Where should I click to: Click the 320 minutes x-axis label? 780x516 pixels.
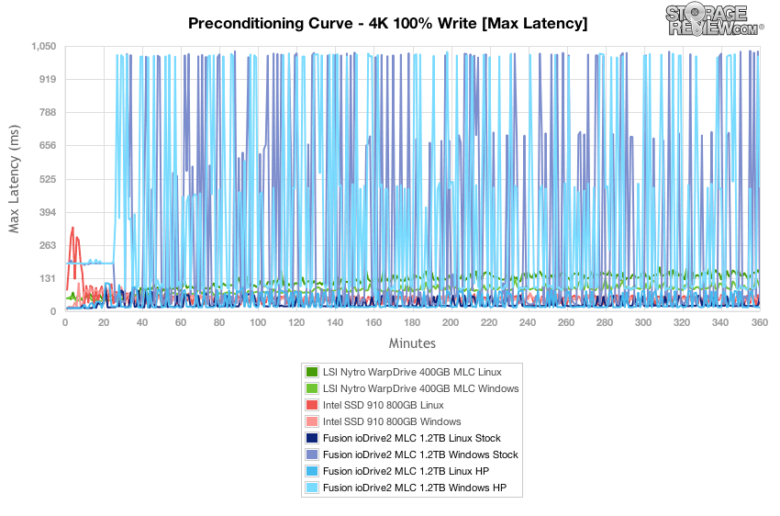[x=682, y=322]
